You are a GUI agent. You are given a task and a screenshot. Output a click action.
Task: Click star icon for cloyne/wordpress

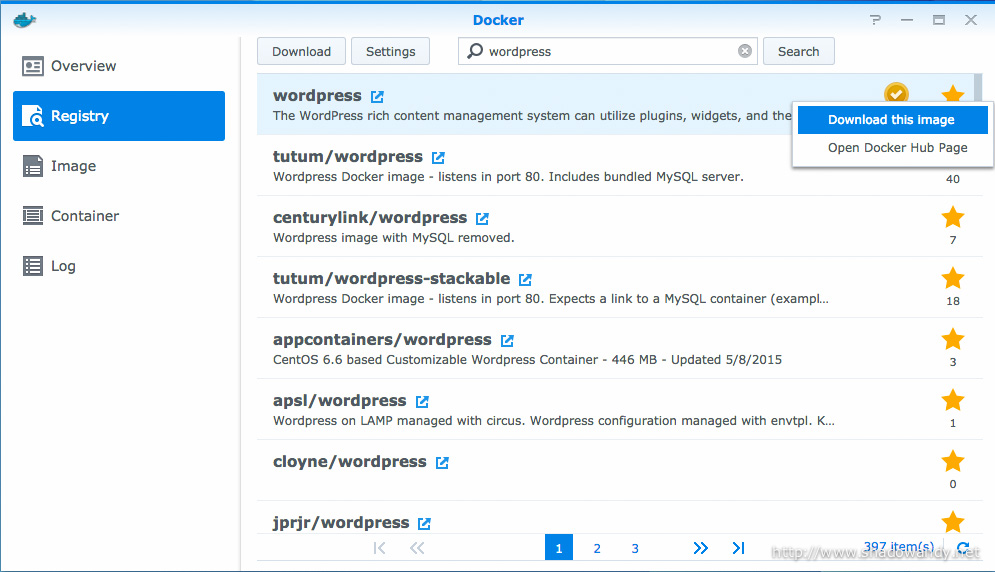tap(952, 461)
